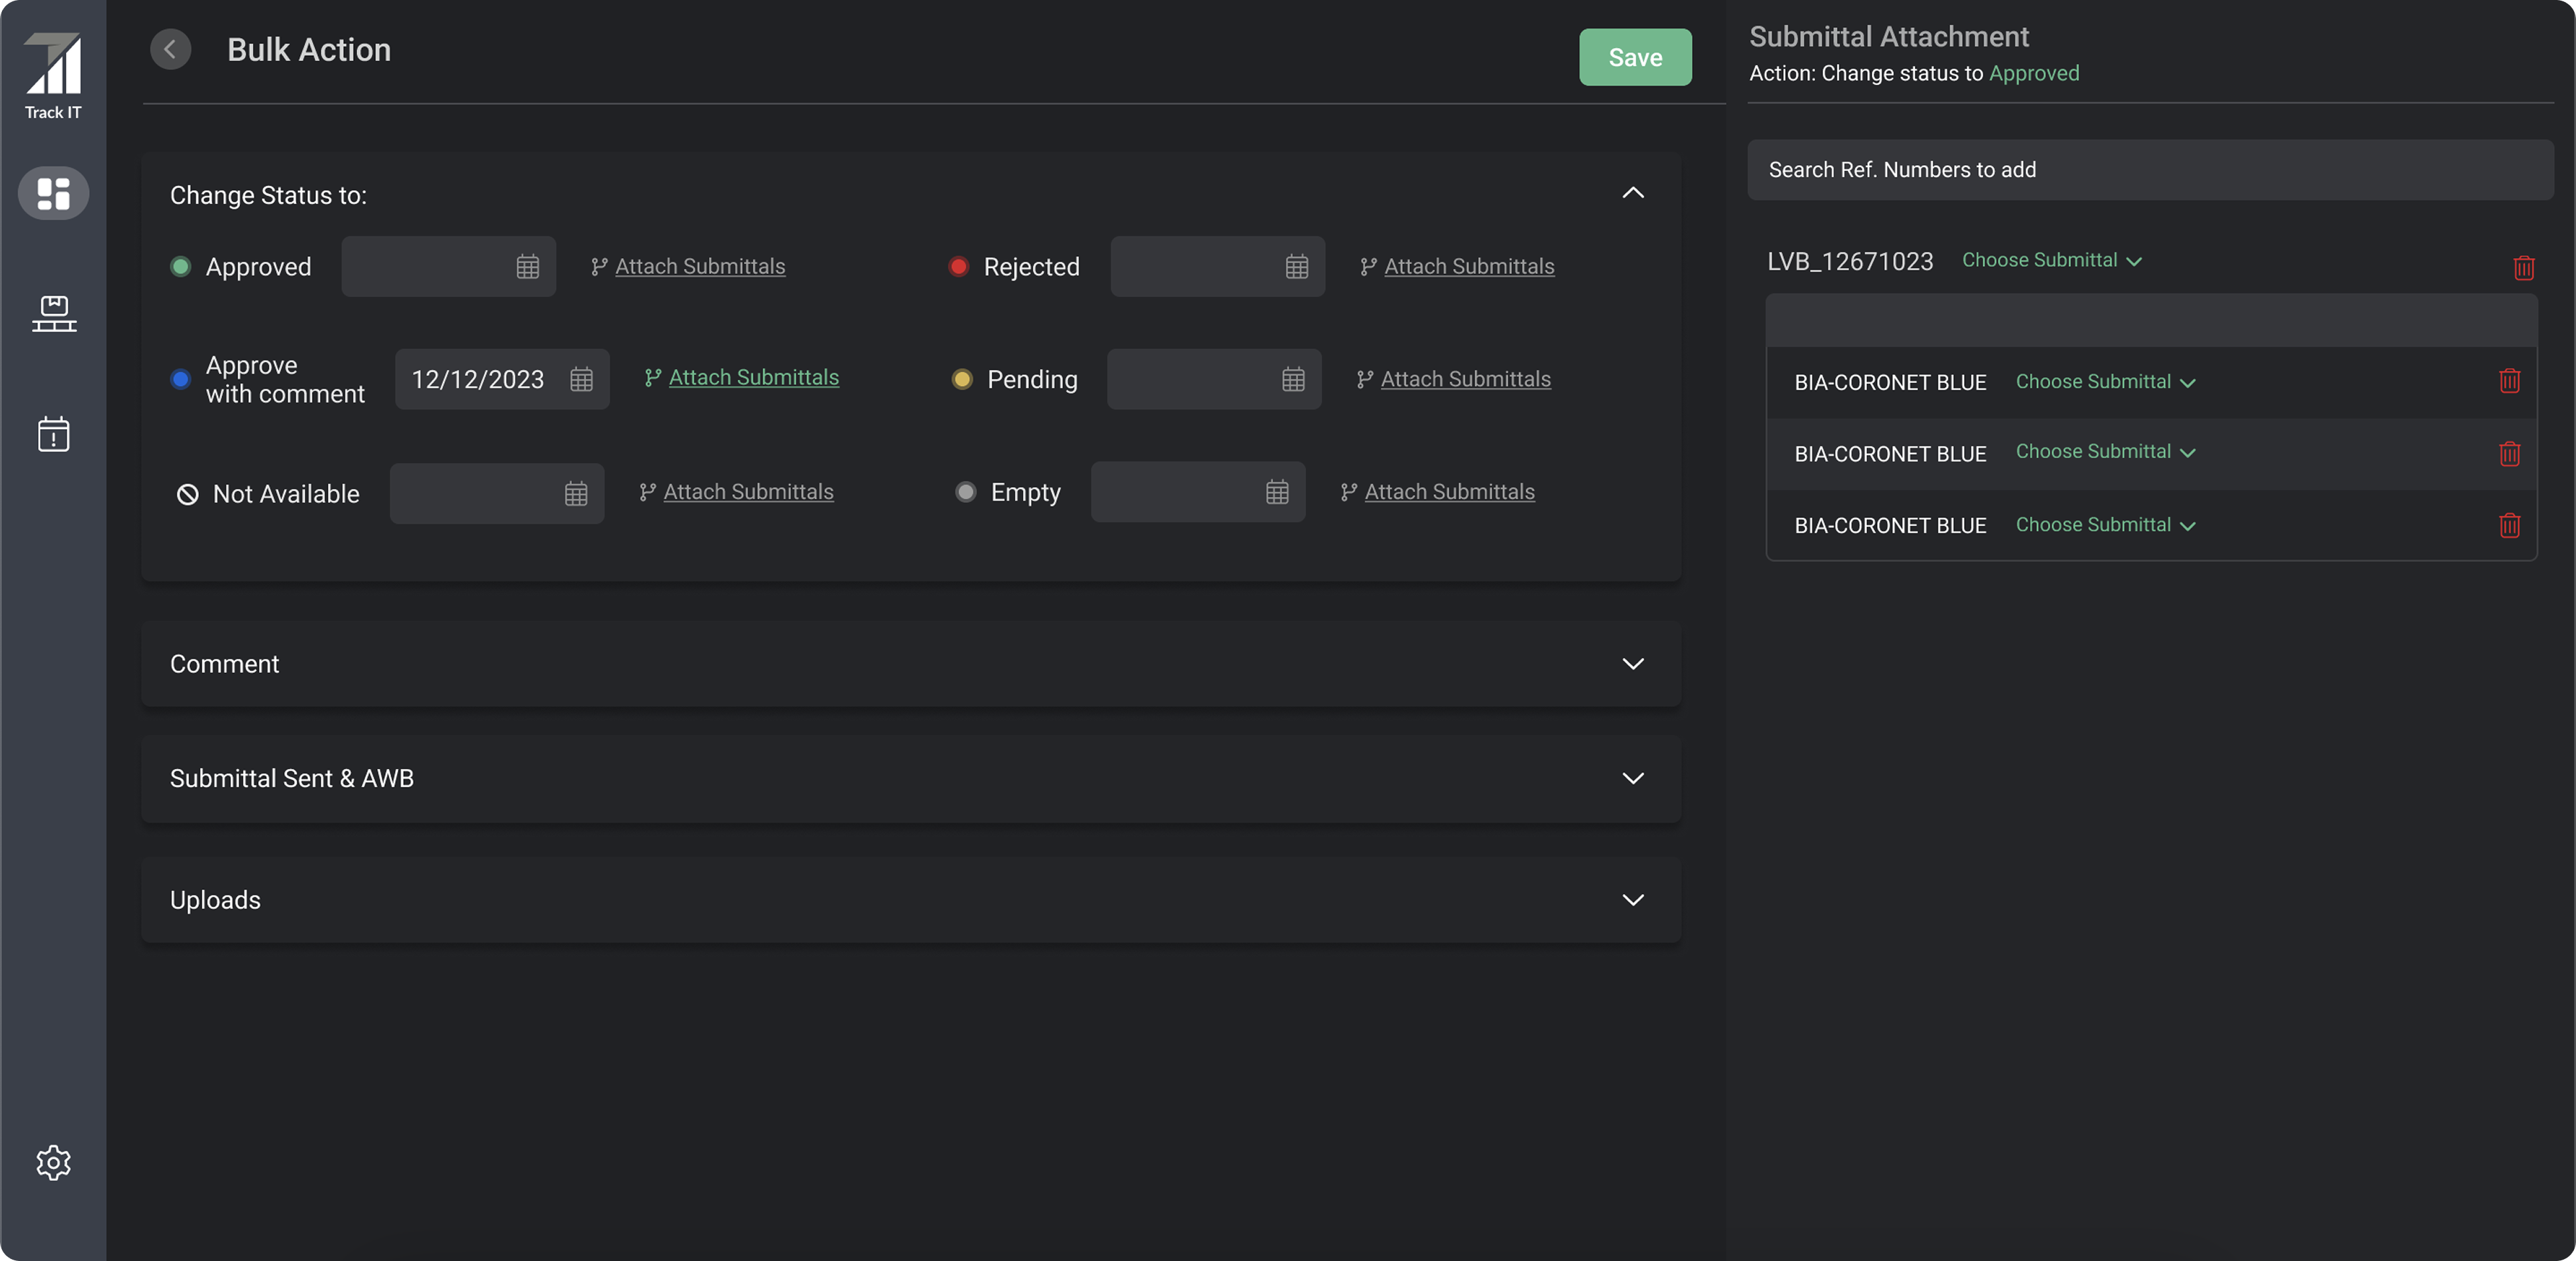Viewport: 2576px width, 1261px height.
Task: Collapse the Change Status to section
Action: point(1632,193)
